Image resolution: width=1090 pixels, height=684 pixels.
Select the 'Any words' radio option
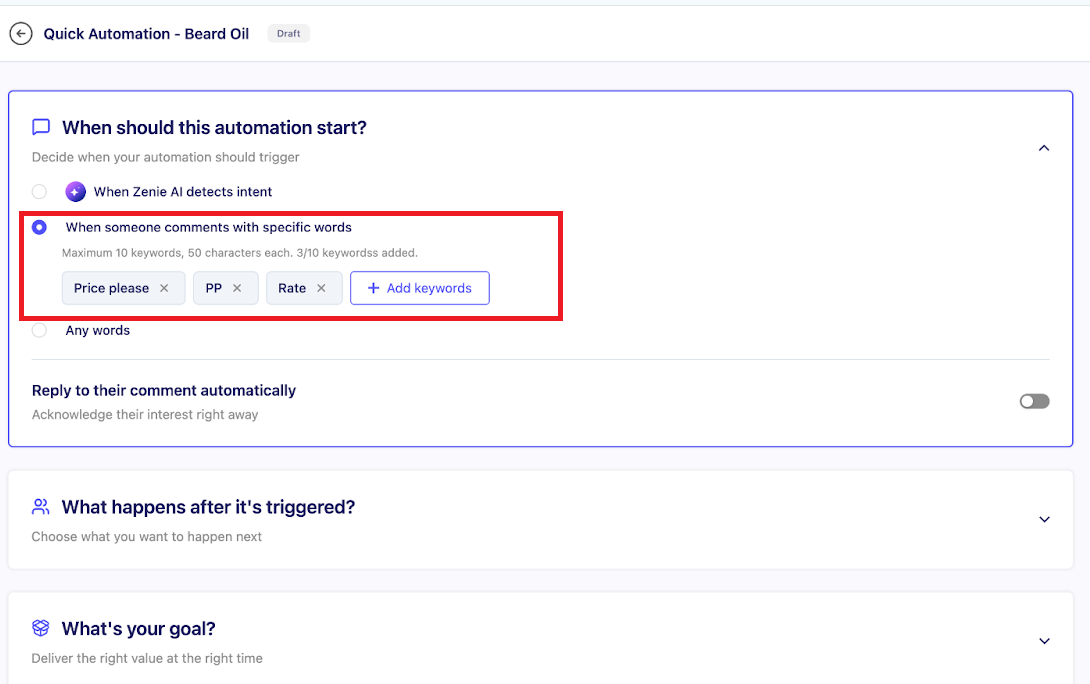pyautogui.click(x=39, y=330)
